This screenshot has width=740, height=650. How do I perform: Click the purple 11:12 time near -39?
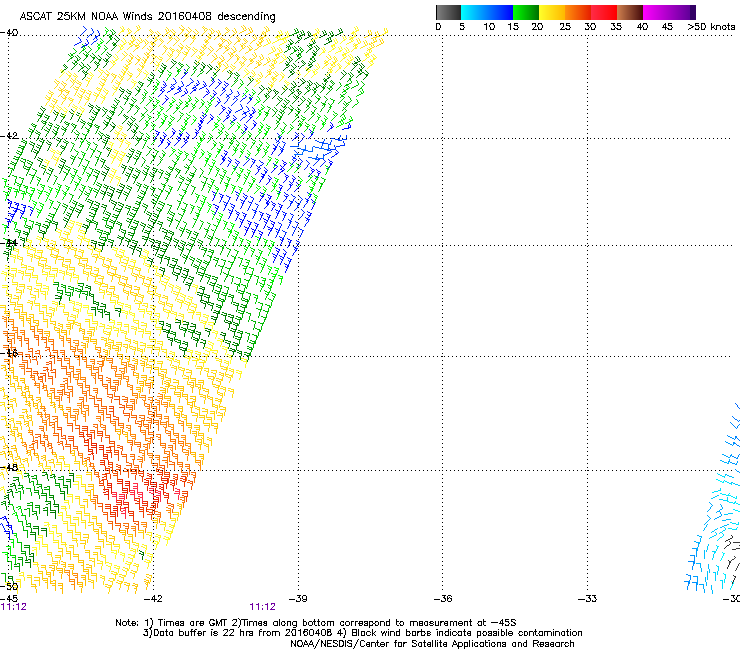(262, 607)
